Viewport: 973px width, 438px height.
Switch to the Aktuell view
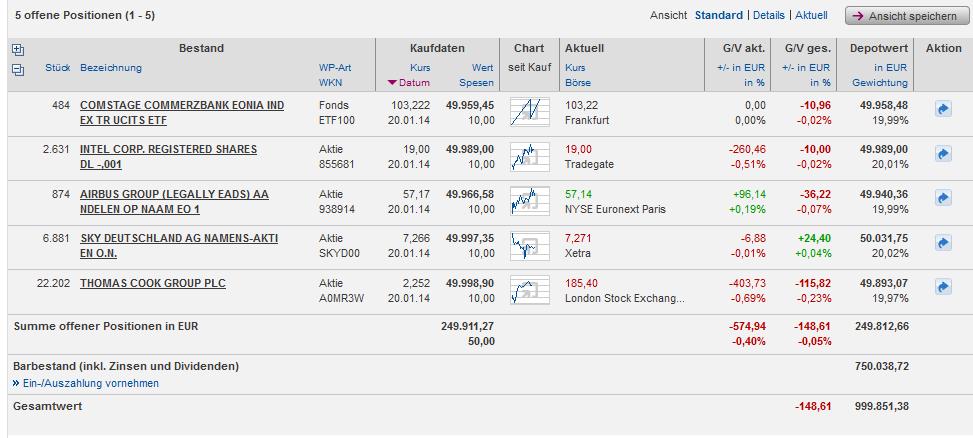click(812, 16)
